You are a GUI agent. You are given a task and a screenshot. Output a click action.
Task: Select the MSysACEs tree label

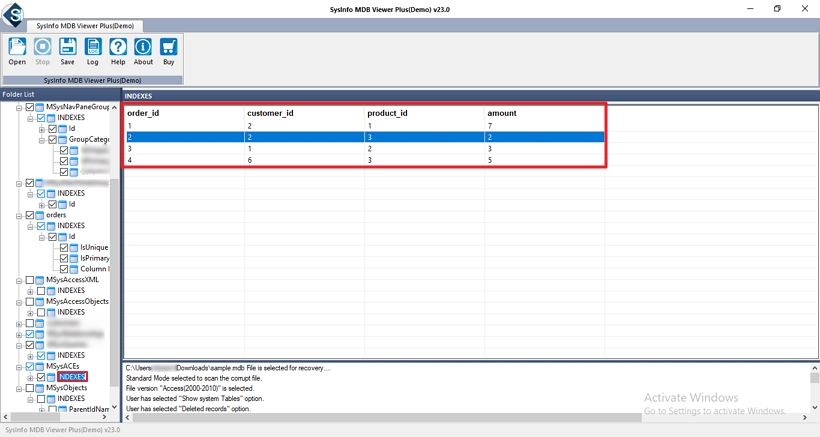(x=62, y=366)
